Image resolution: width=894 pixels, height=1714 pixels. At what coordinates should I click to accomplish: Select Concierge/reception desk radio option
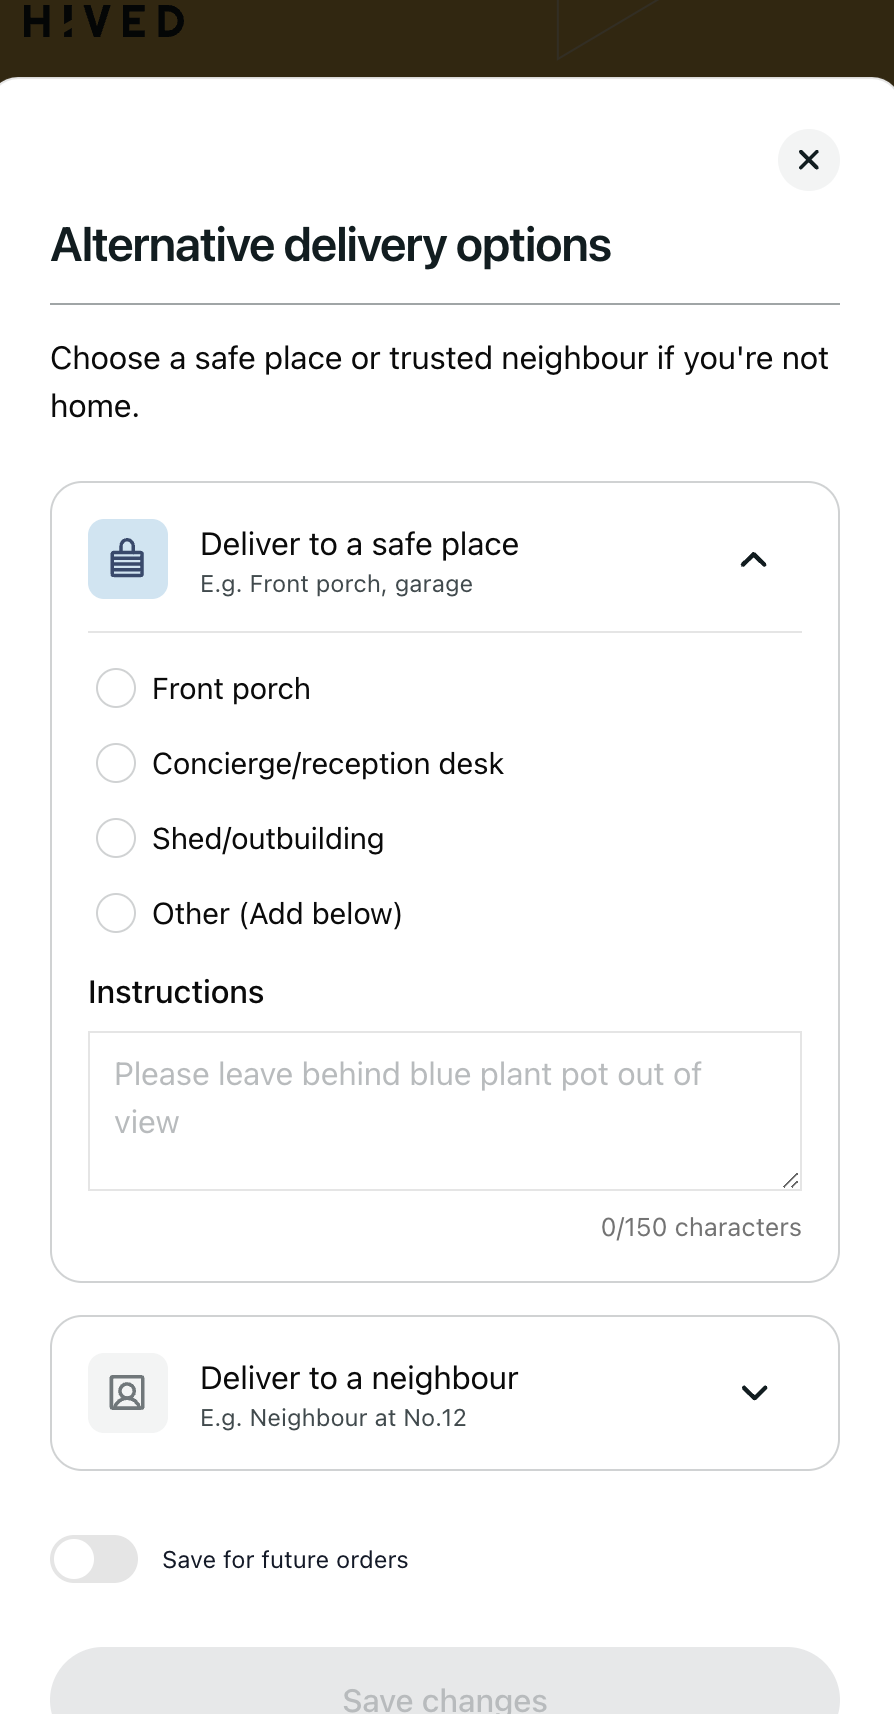coord(116,764)
